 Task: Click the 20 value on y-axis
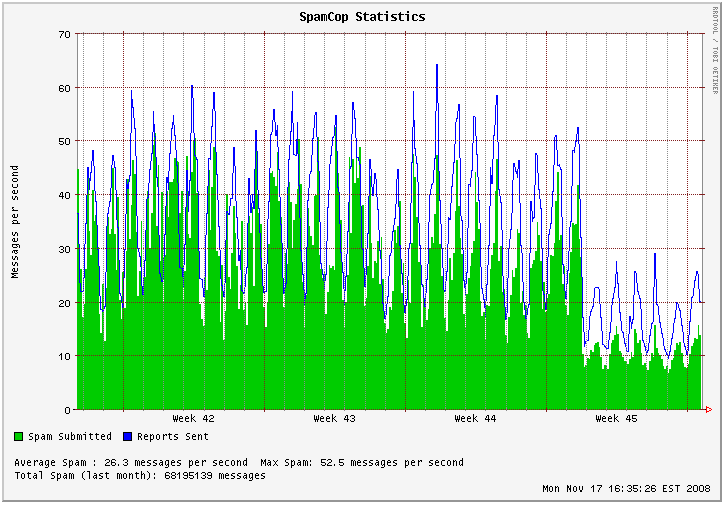coord(64,302)
